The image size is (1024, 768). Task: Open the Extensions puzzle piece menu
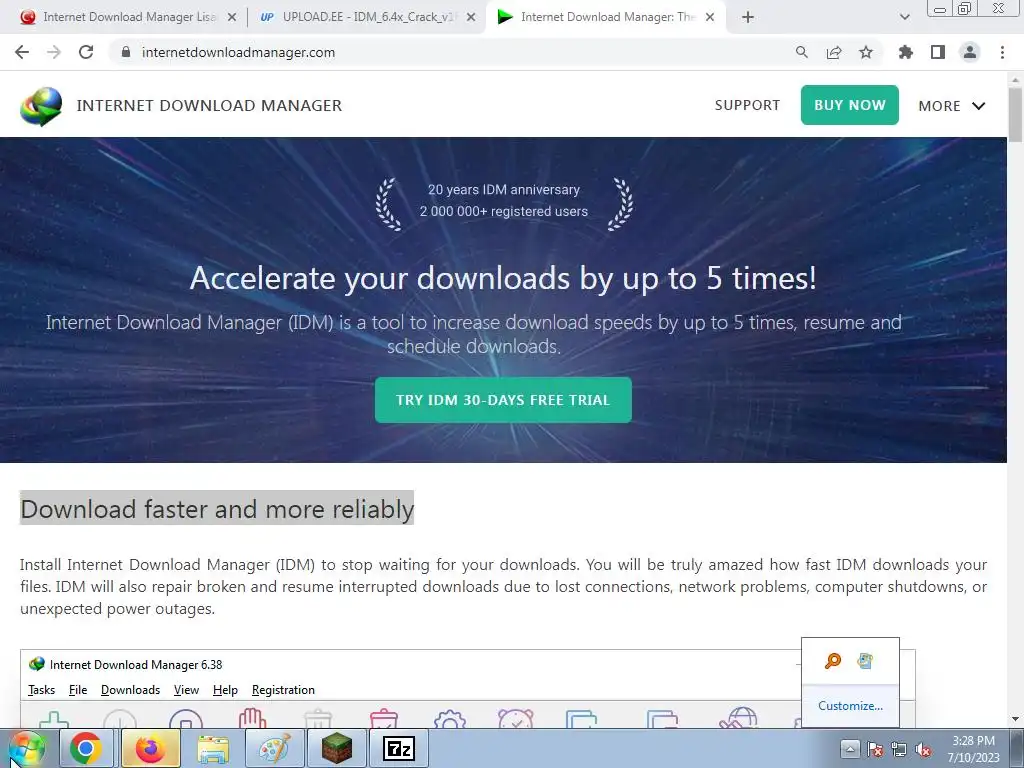905,52
